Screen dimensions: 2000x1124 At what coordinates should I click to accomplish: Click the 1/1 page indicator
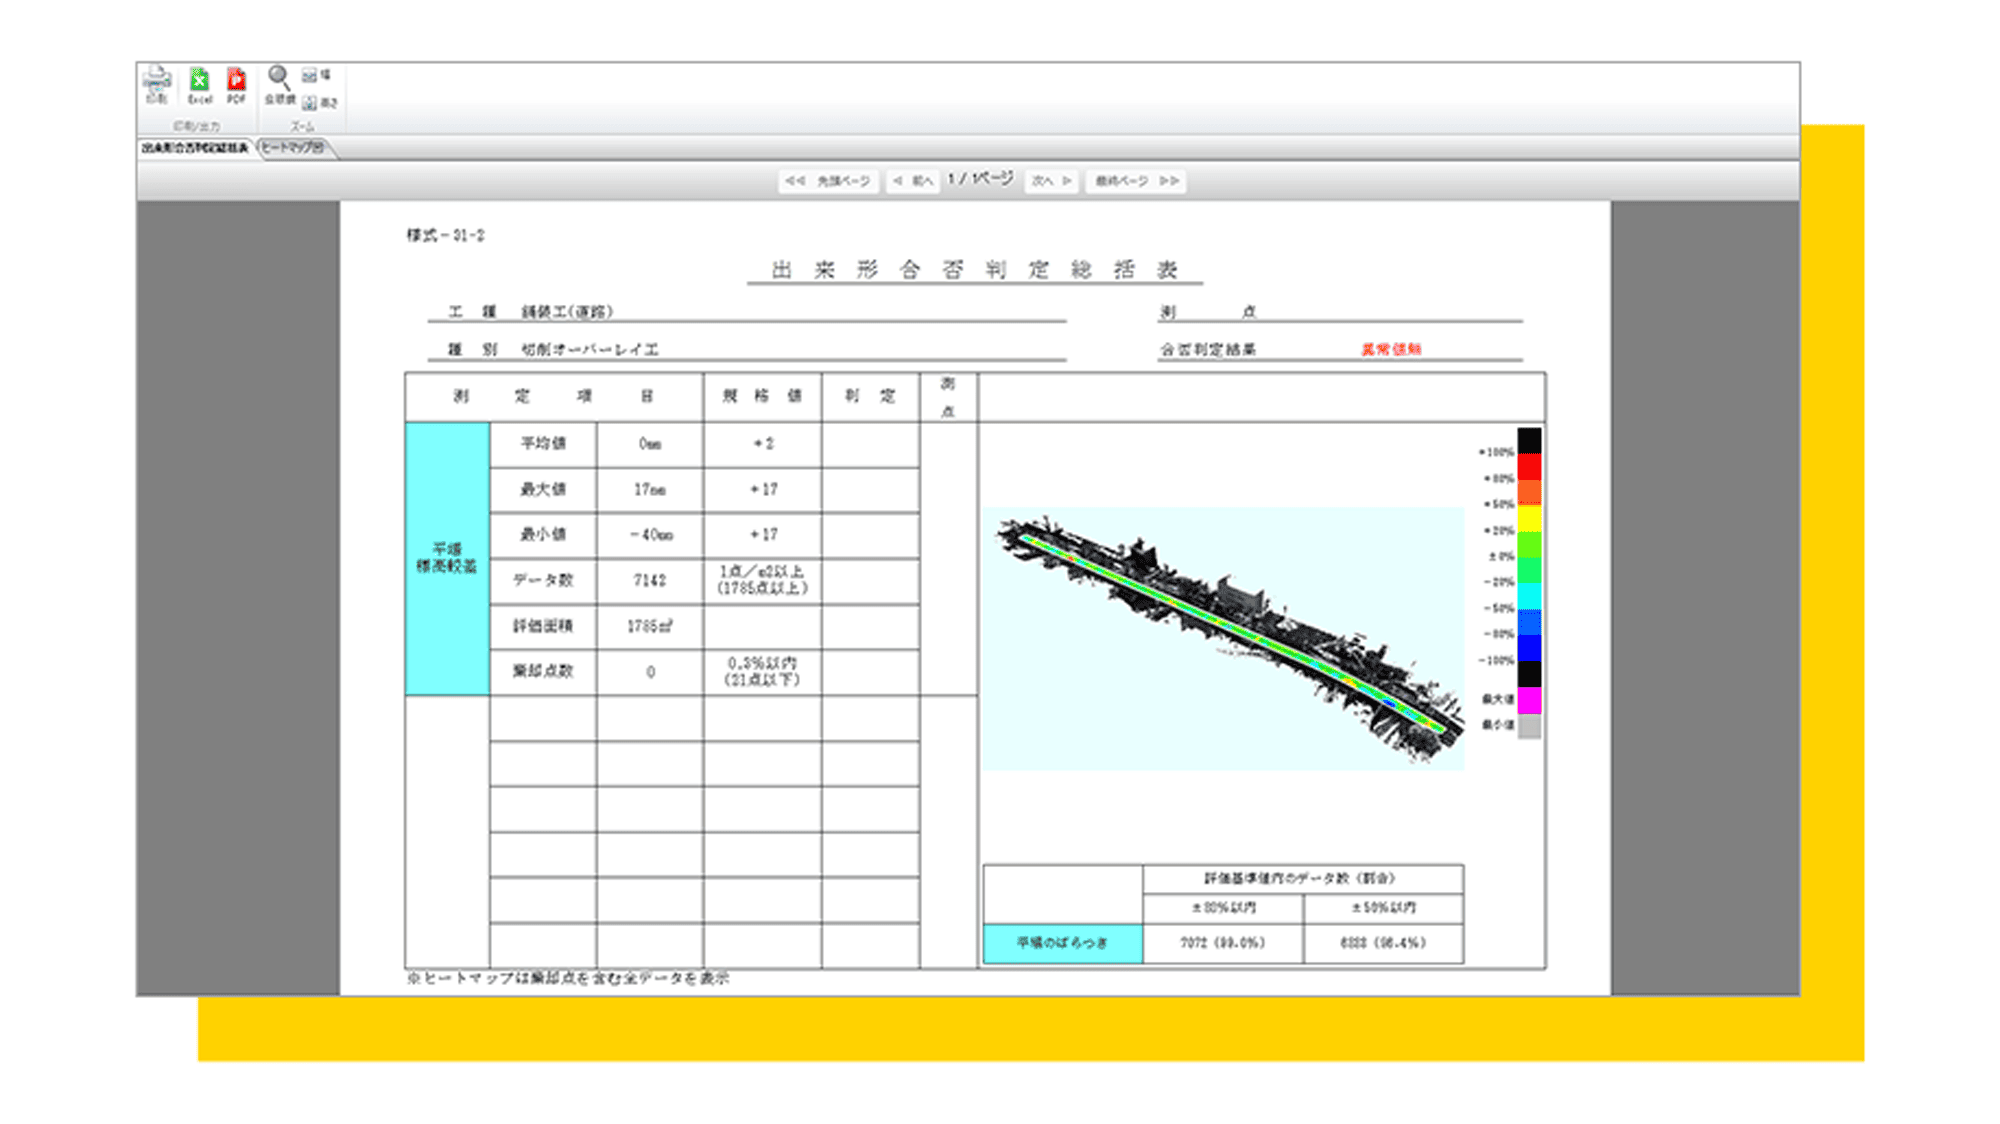(x=980, y=179)
